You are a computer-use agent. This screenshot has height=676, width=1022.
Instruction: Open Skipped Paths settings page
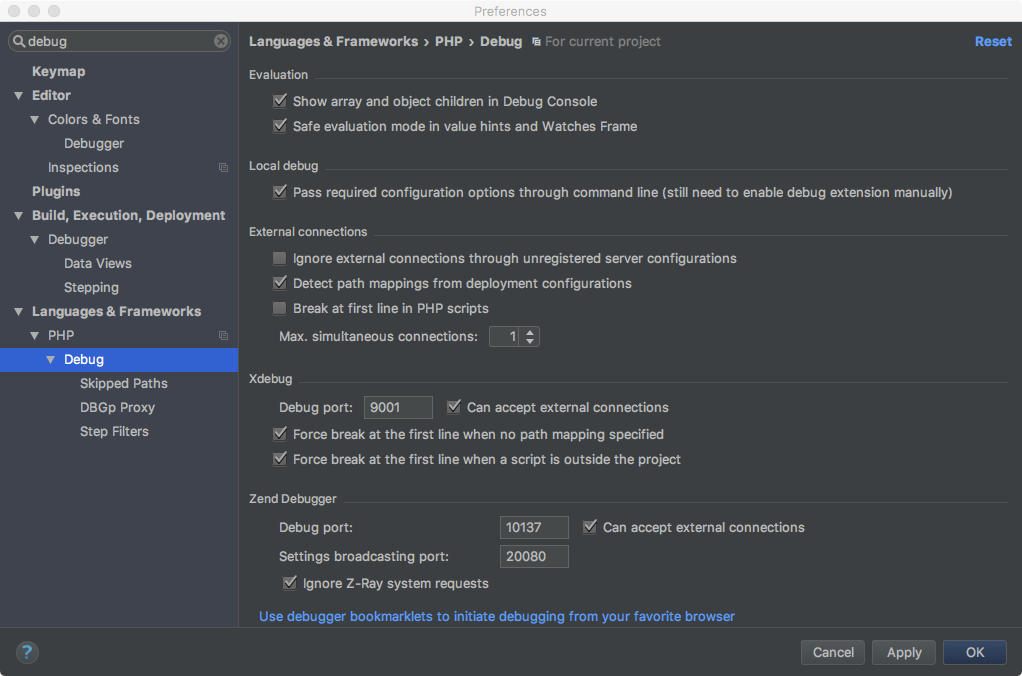(124, 384)
